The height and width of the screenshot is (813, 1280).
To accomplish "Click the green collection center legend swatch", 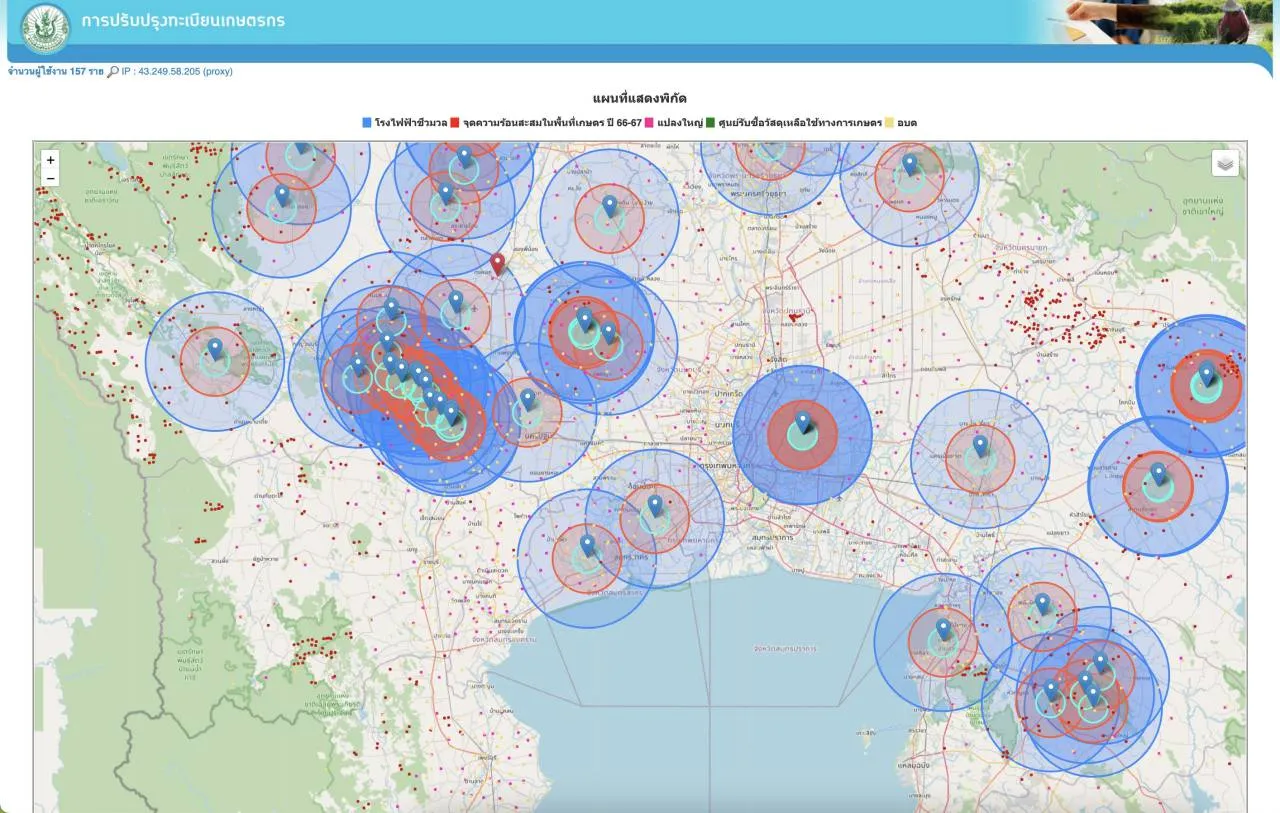I will tap(711, 123).
